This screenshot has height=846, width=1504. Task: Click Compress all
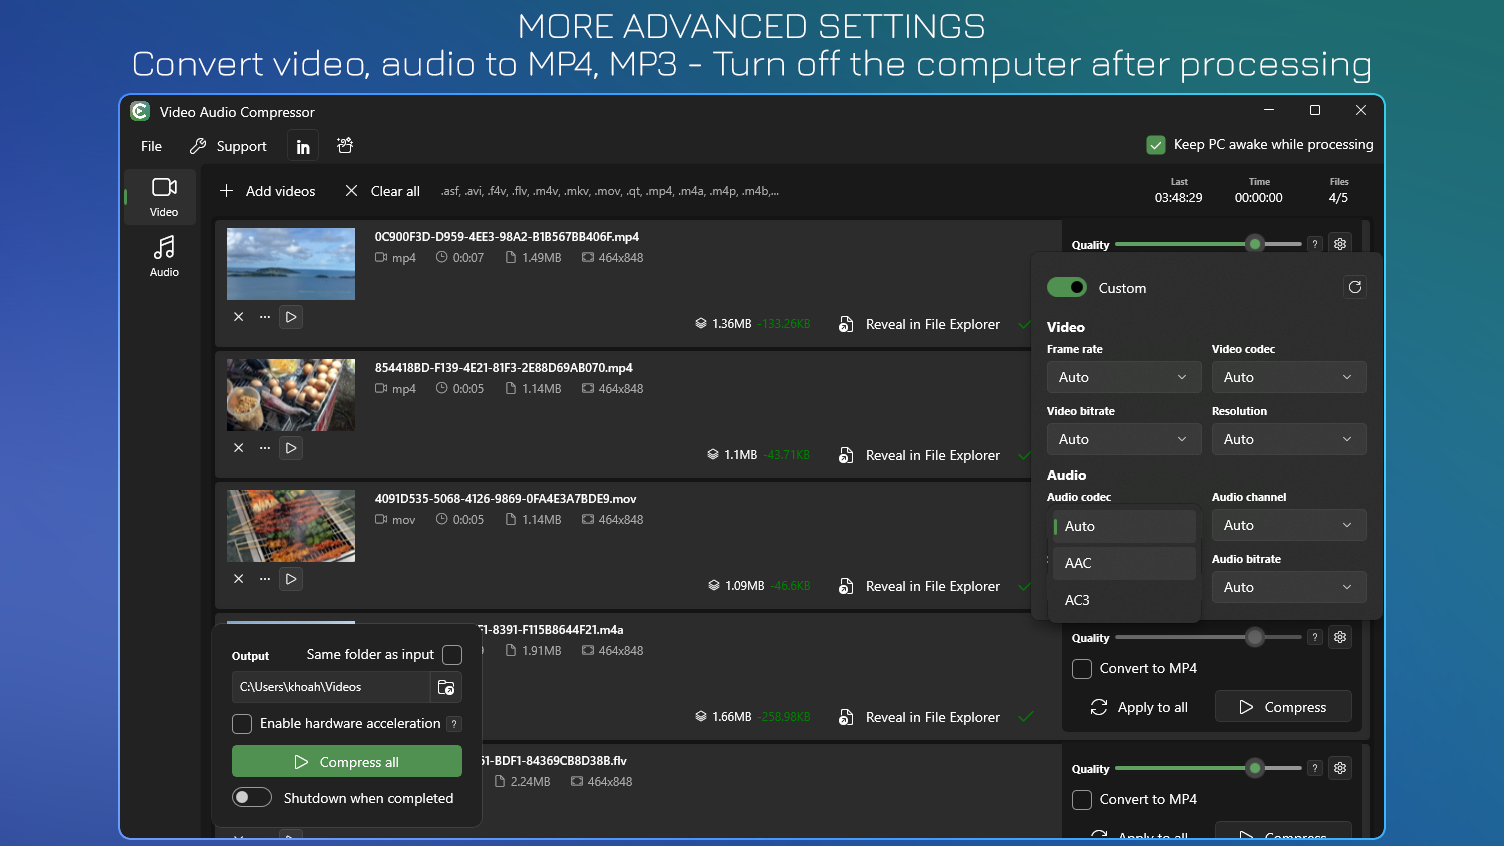347,761
